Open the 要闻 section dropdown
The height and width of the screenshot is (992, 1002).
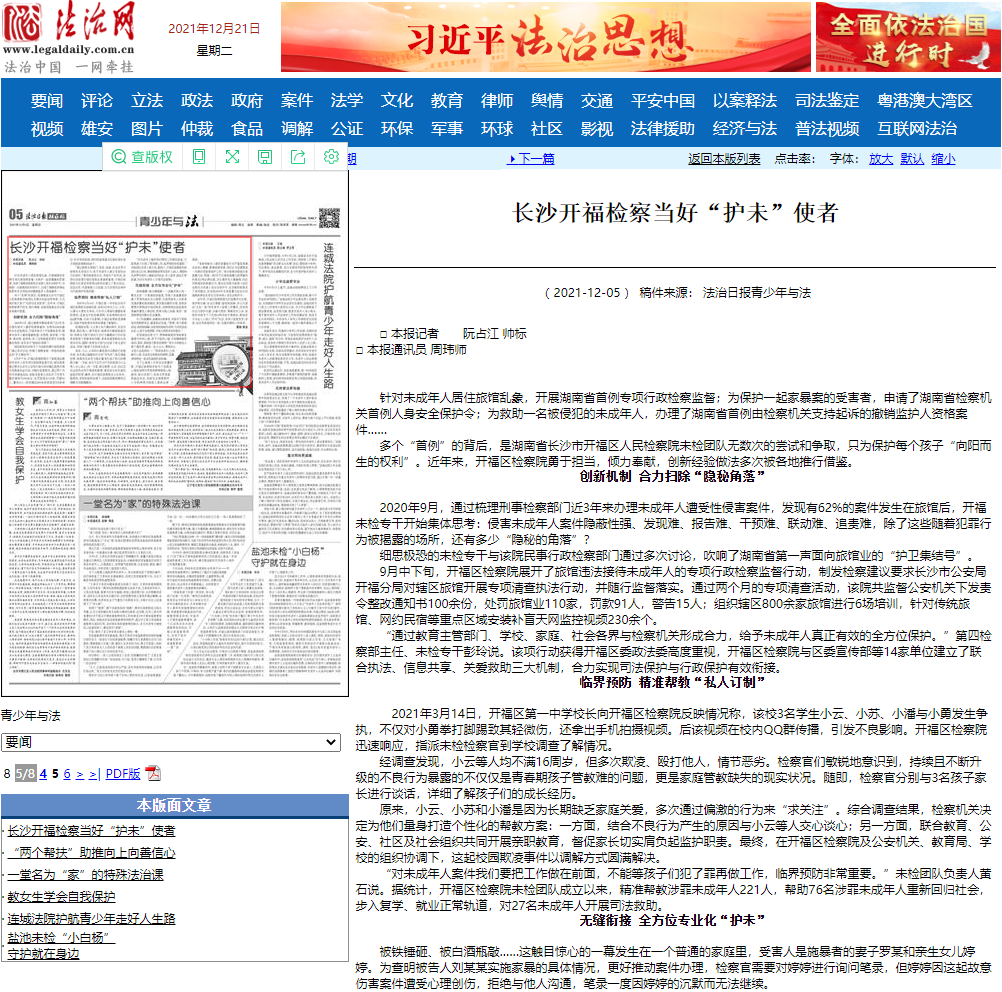pos(171,743)
